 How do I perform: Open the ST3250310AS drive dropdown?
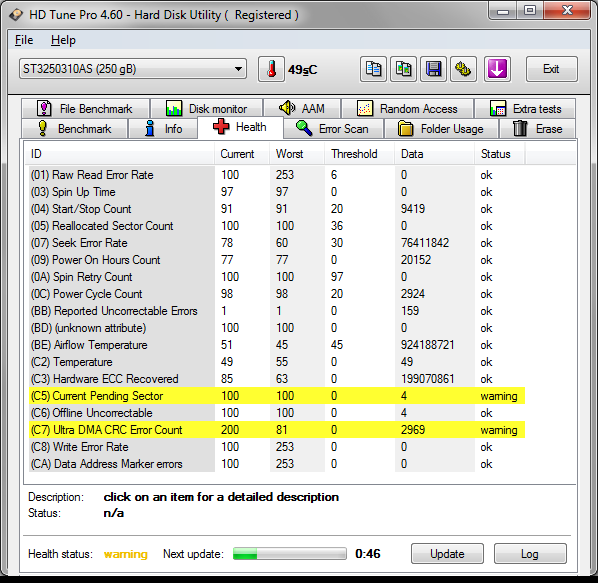tap(133, 69)
